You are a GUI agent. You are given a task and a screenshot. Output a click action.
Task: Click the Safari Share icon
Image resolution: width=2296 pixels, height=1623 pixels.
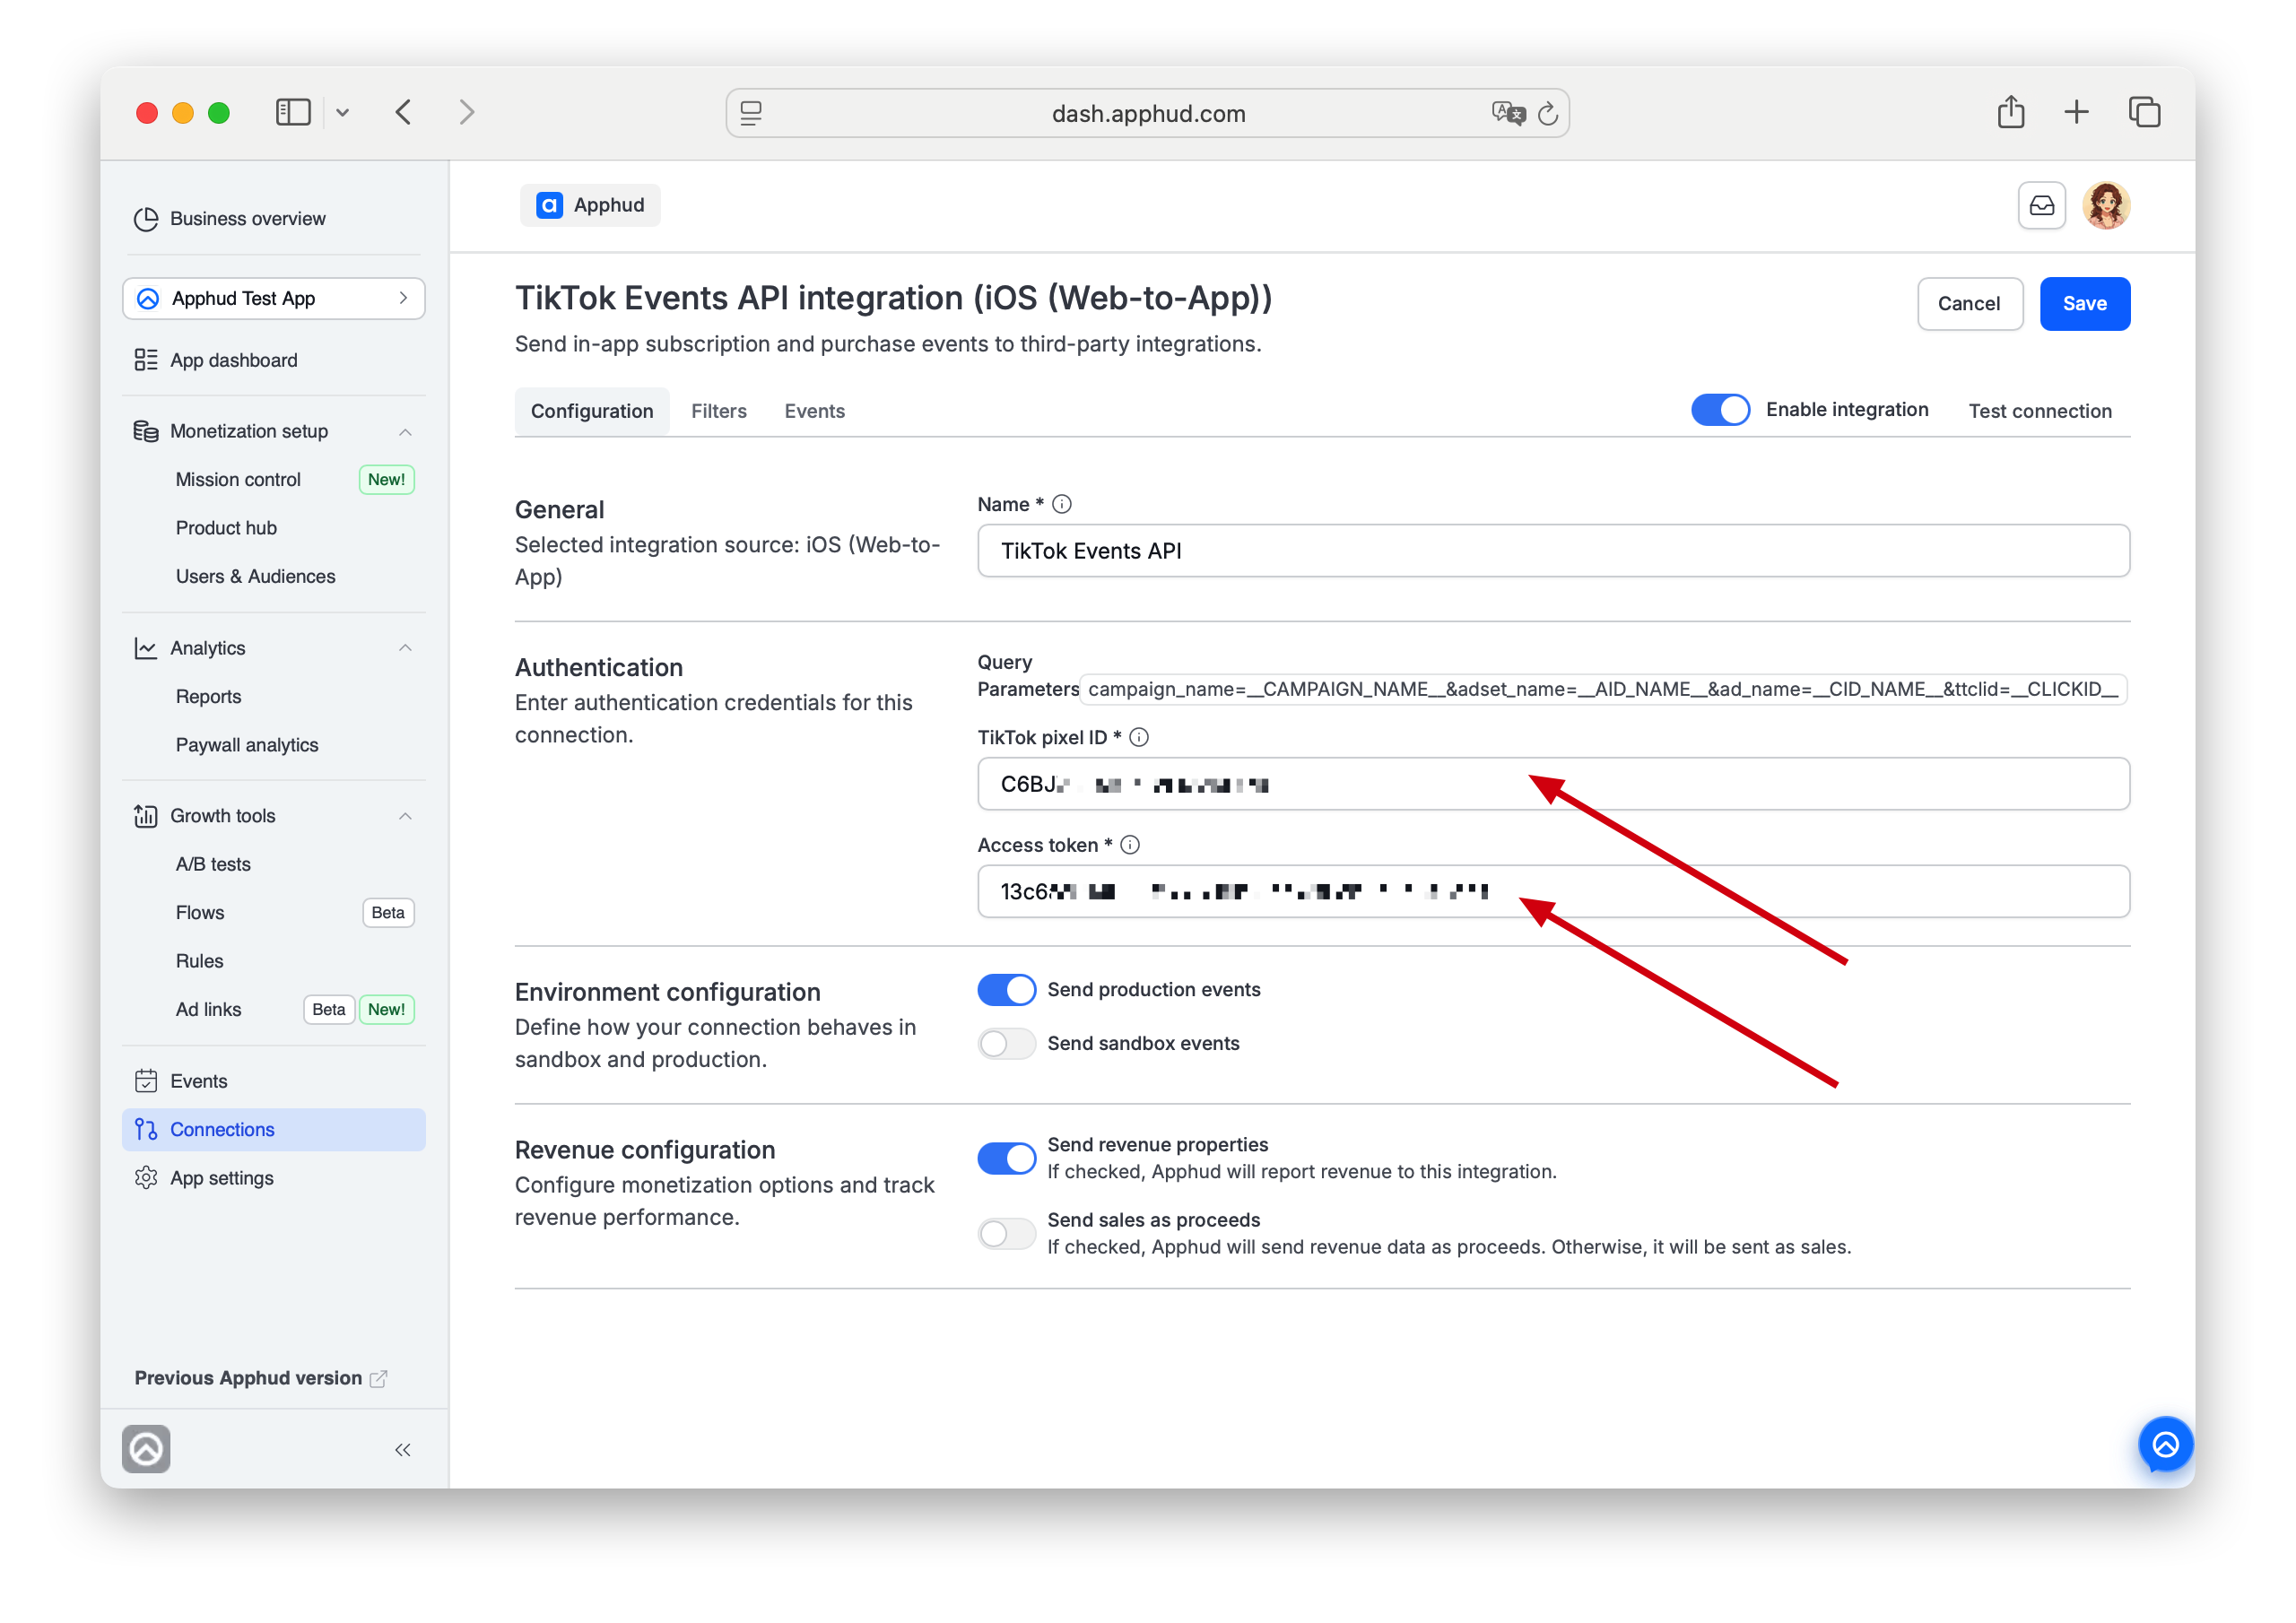(x=2011, y=112)
